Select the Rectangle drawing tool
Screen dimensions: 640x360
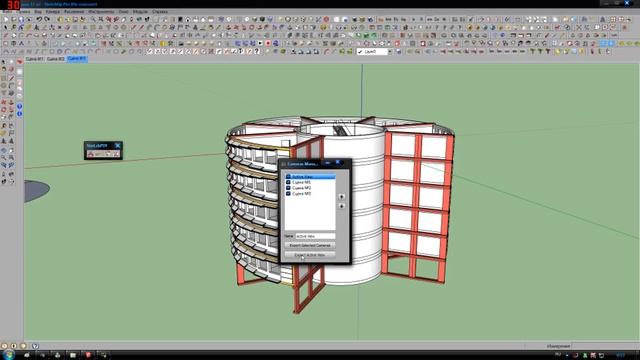tap(4, 78)
